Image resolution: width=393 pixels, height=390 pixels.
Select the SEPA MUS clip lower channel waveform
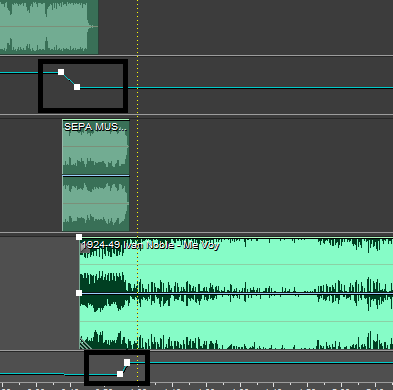[96, 203]
